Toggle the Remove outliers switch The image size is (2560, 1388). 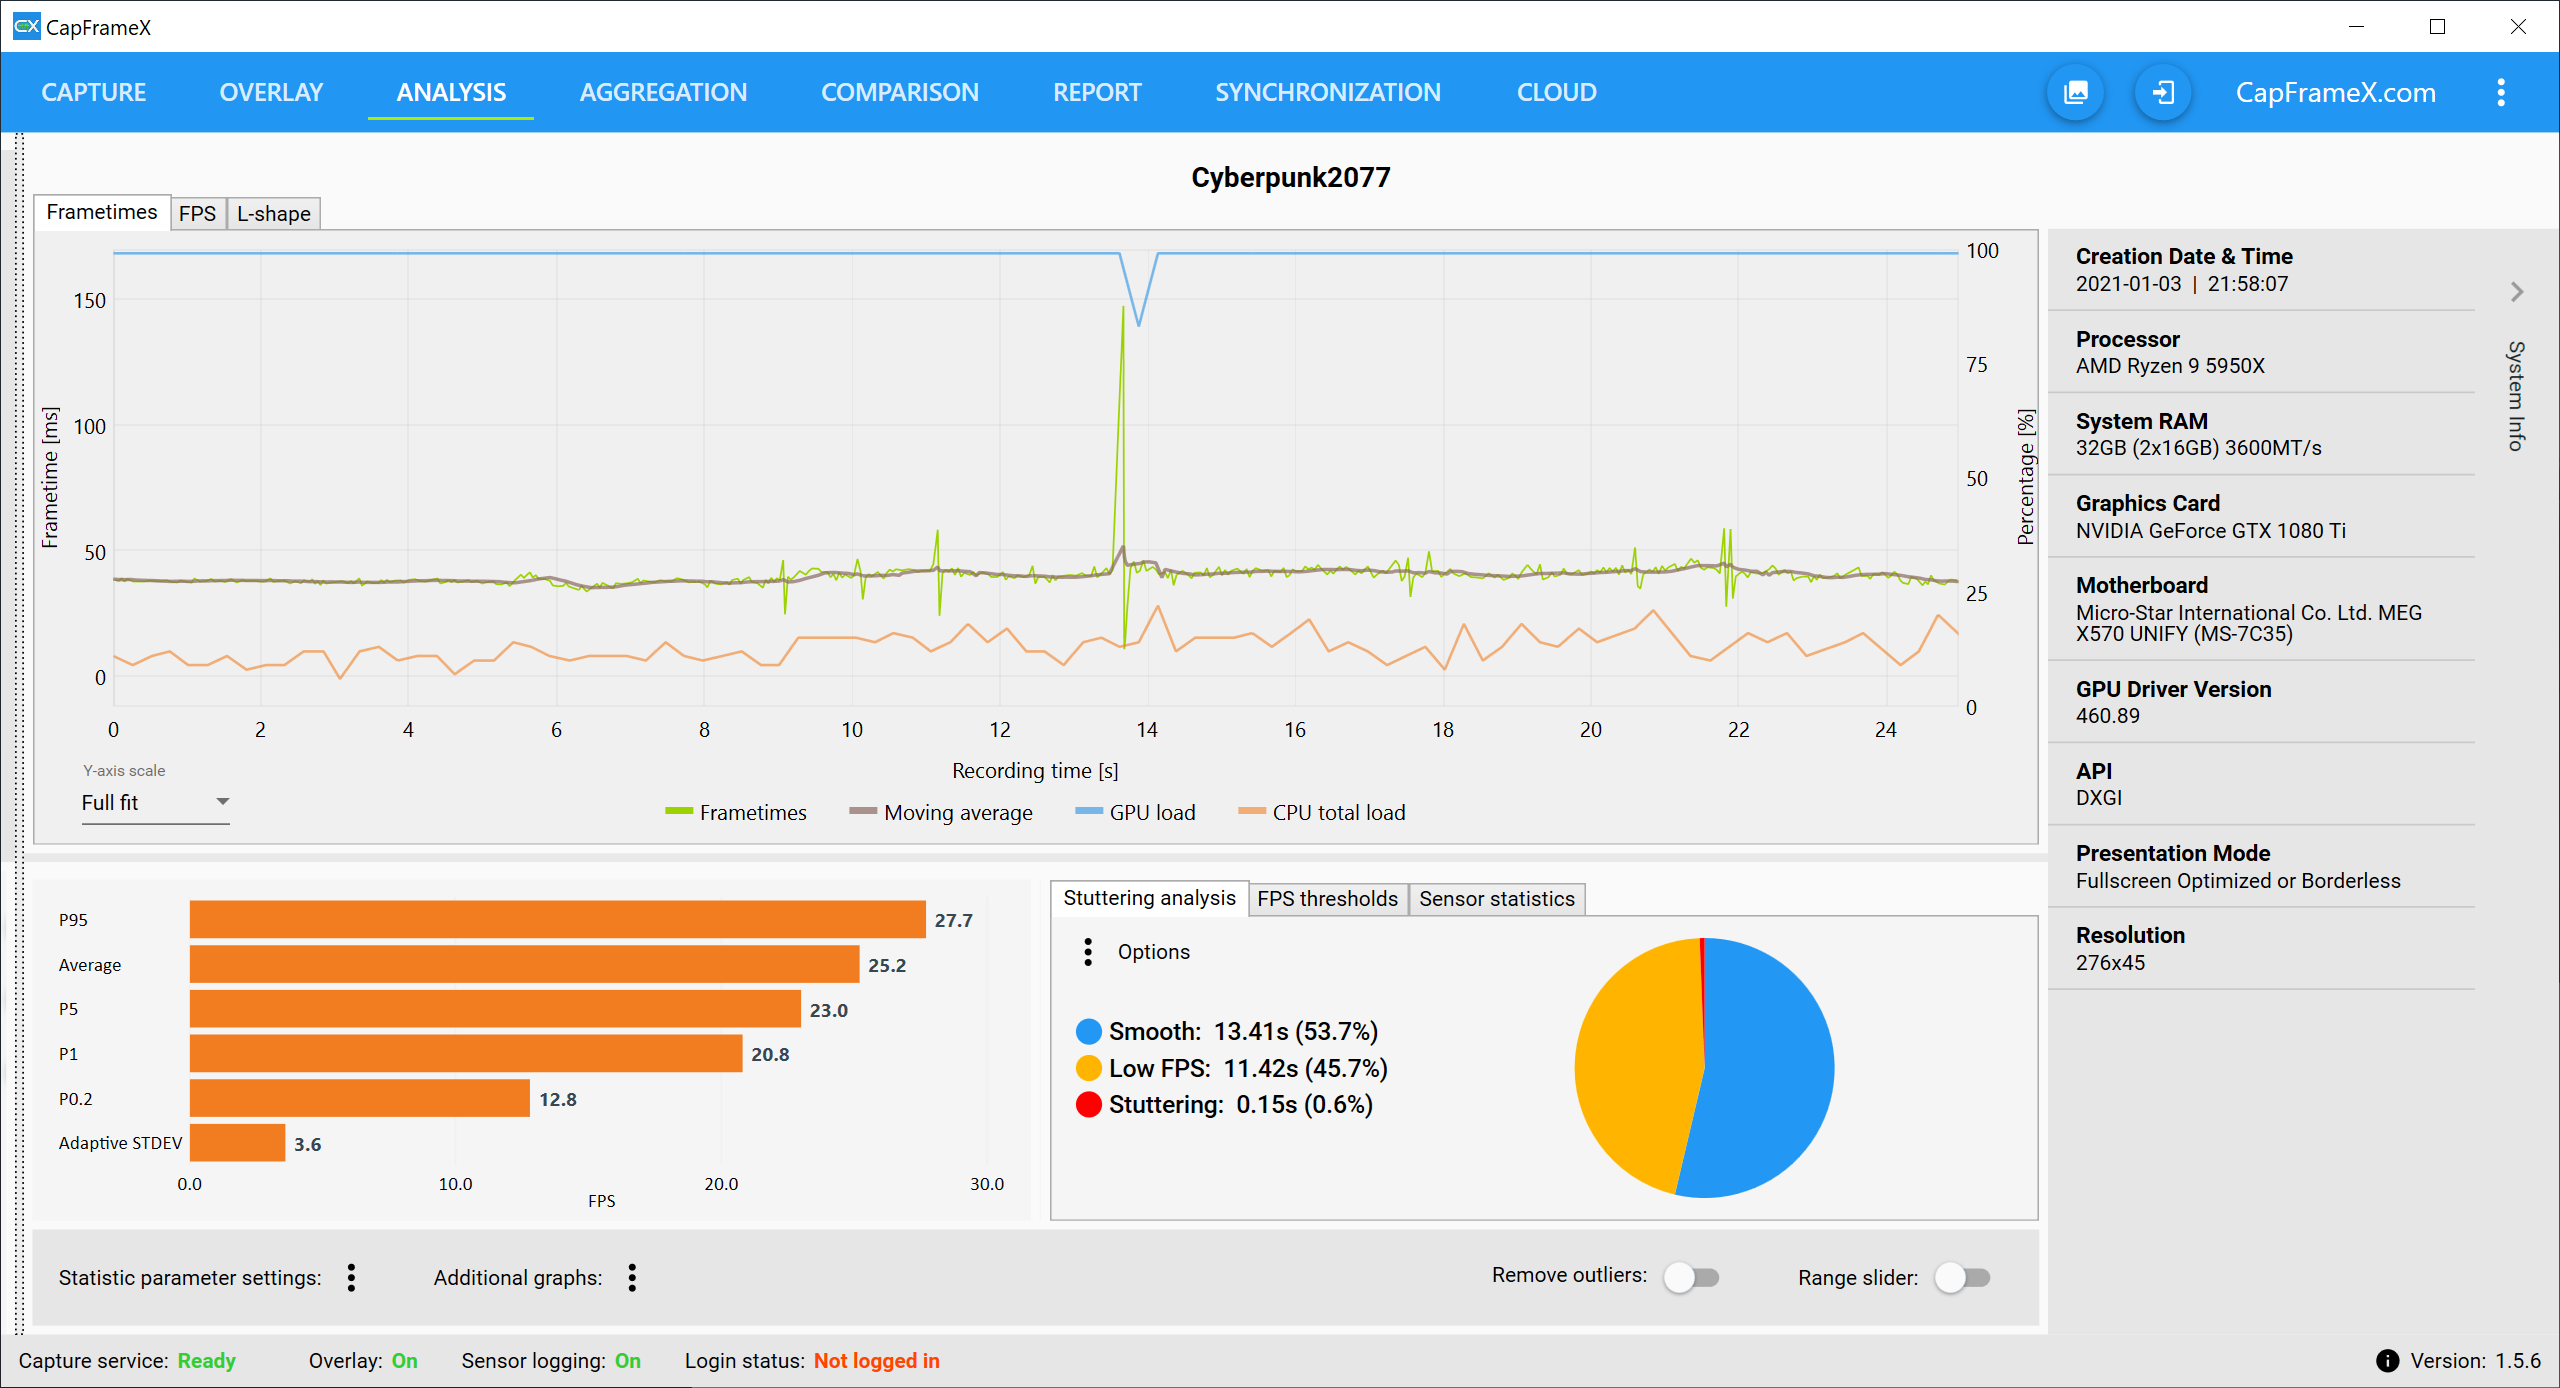pos(1691,1277)
